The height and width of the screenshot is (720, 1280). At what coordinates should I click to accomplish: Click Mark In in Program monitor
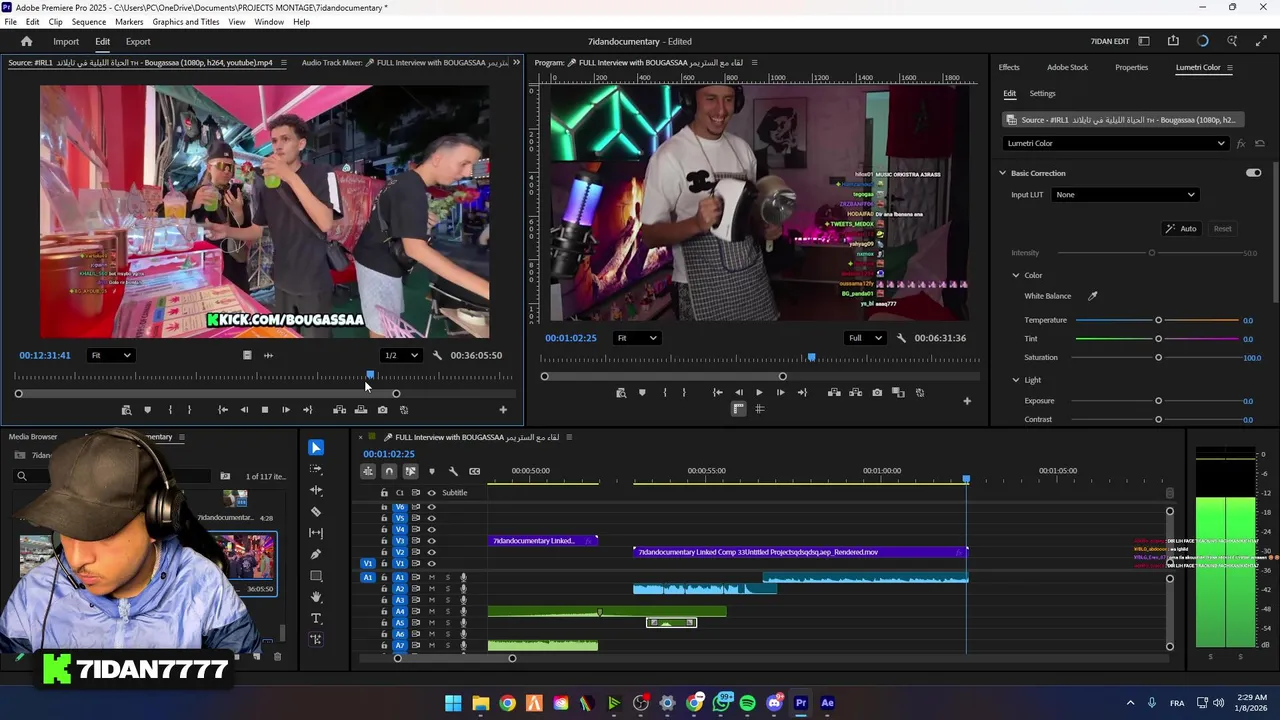coord(665,393)
